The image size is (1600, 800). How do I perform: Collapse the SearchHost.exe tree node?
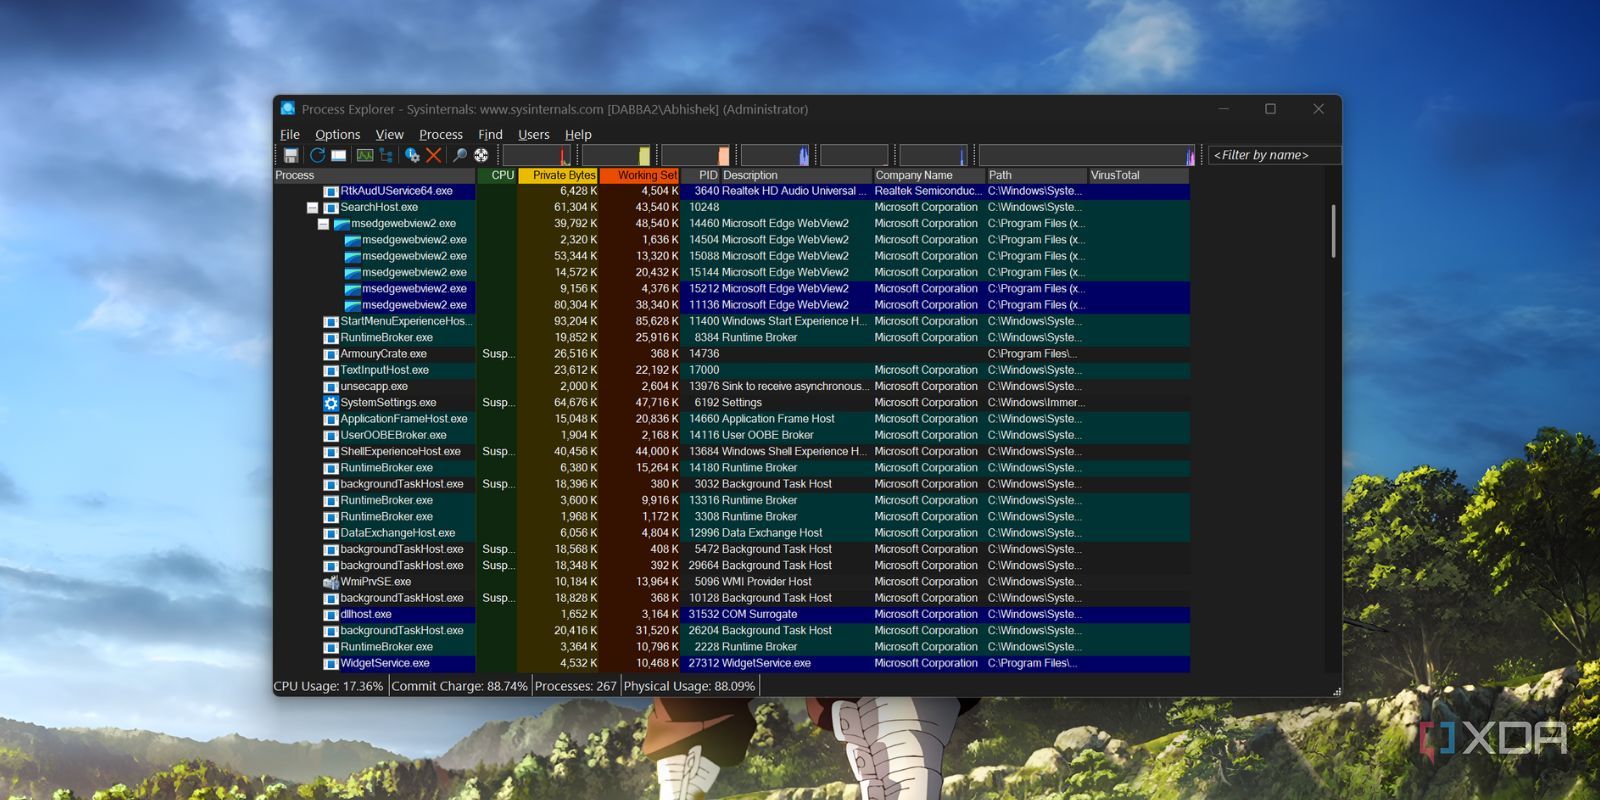point(312,208)
